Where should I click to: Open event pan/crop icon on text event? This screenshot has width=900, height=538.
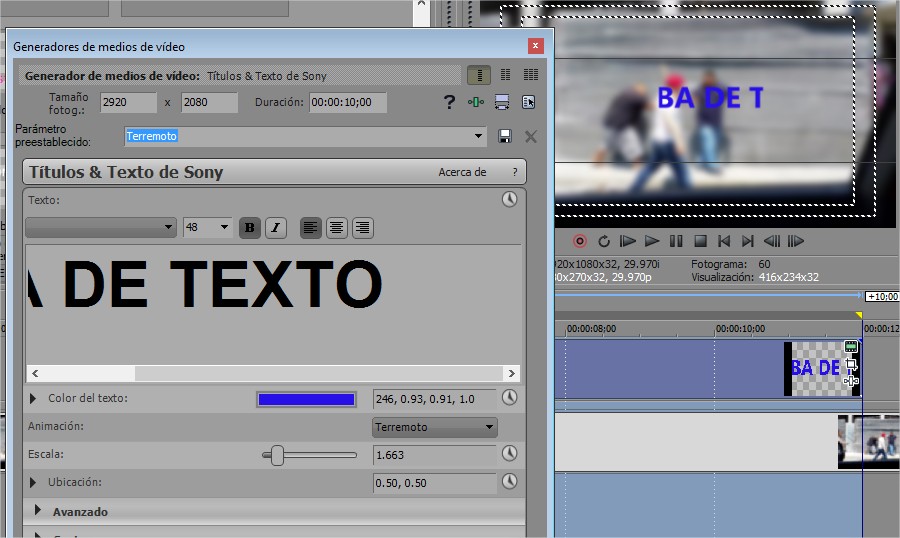[x=851, y=364]
